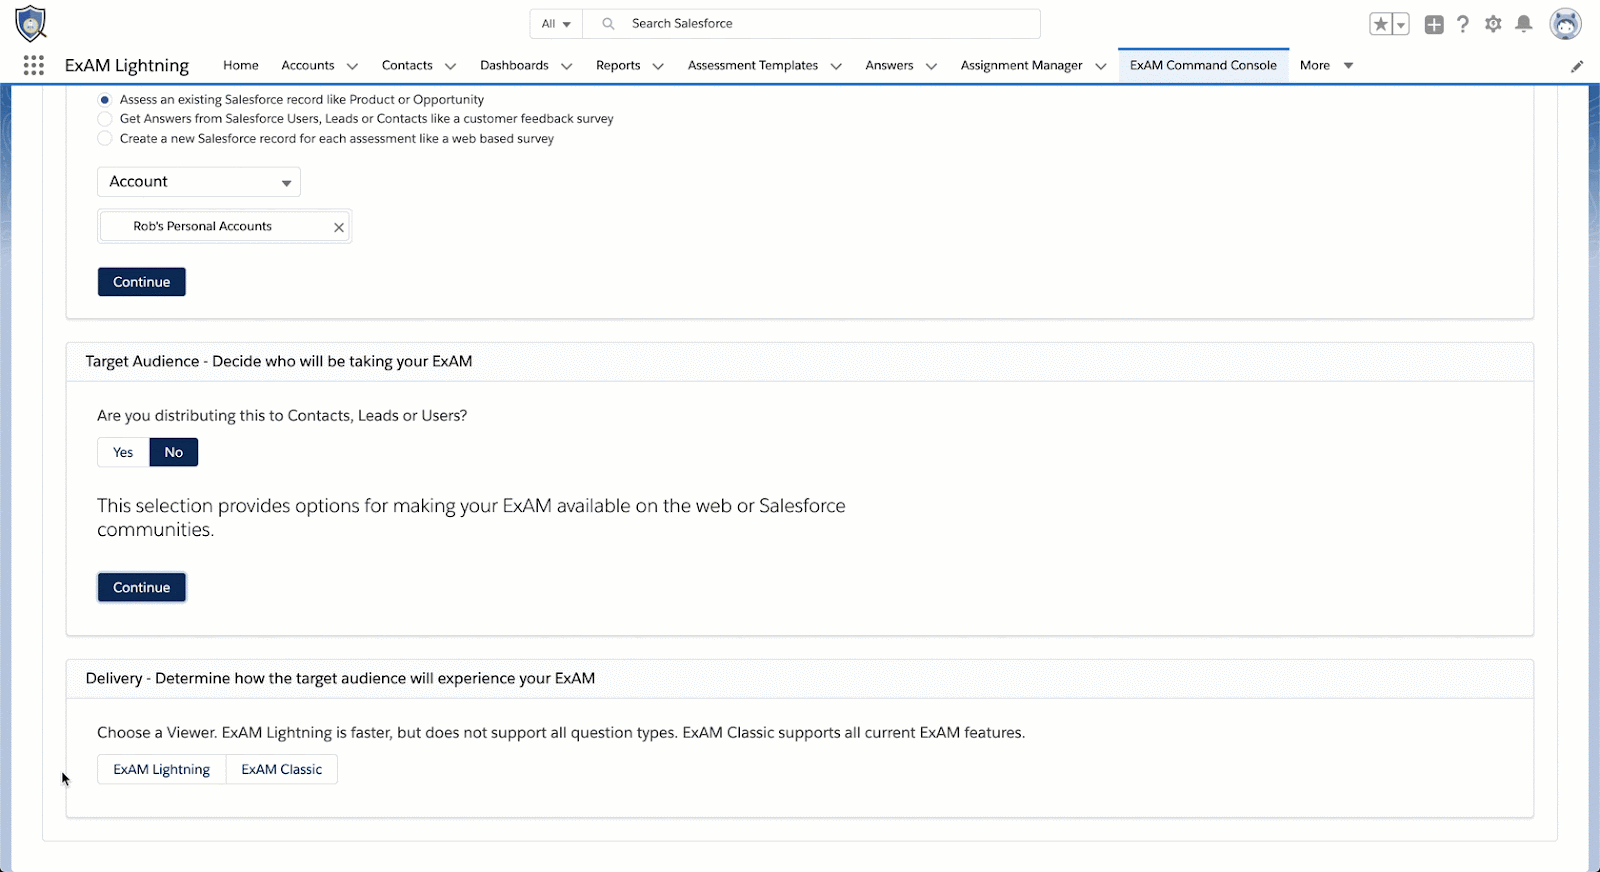Expand the Dashboards tab chevron
The height and width of the screenshot is (872, 1600).
coord(566,66)
